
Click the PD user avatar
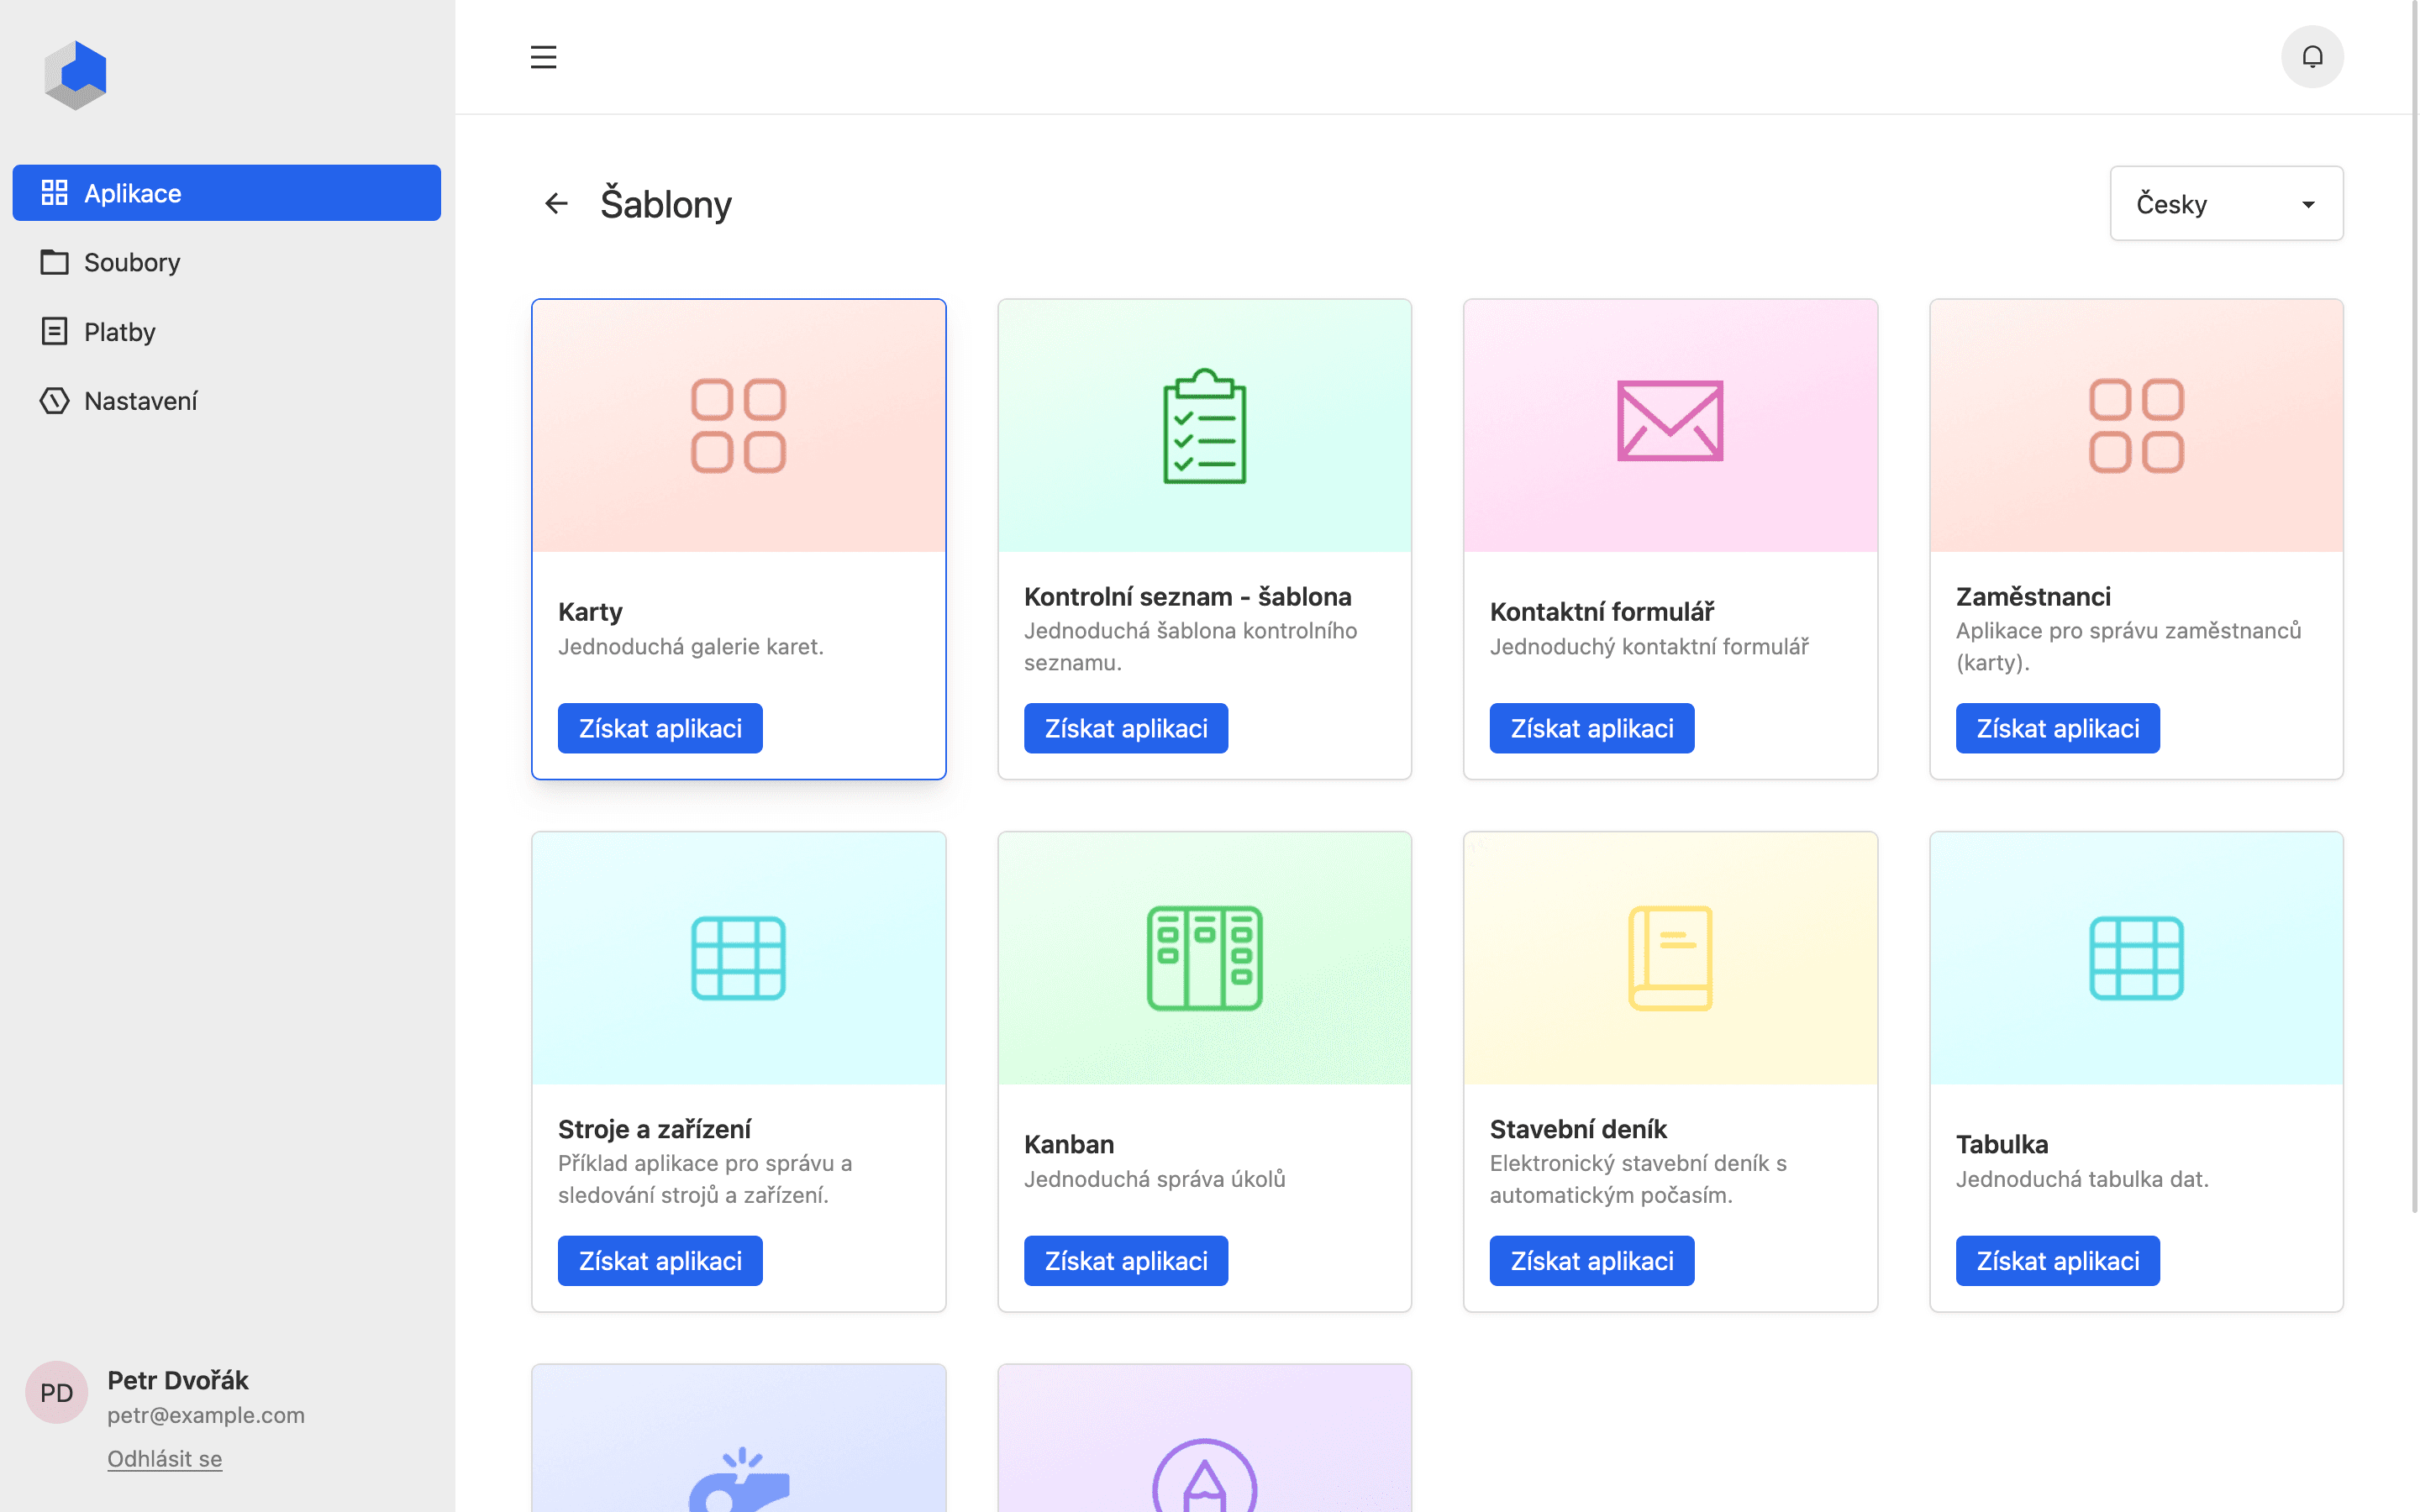(x=56, y=1392)
